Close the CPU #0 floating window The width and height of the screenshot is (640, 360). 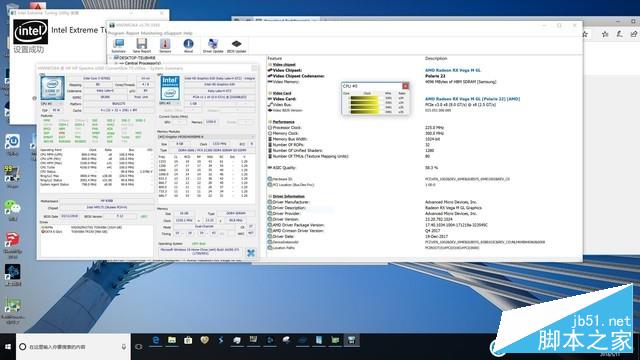(x=405, y=86)
